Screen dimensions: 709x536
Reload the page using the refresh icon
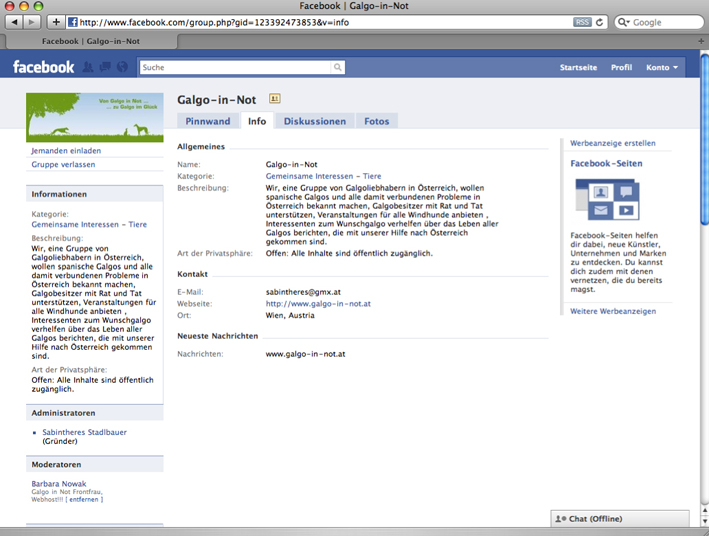pos(600,22)
